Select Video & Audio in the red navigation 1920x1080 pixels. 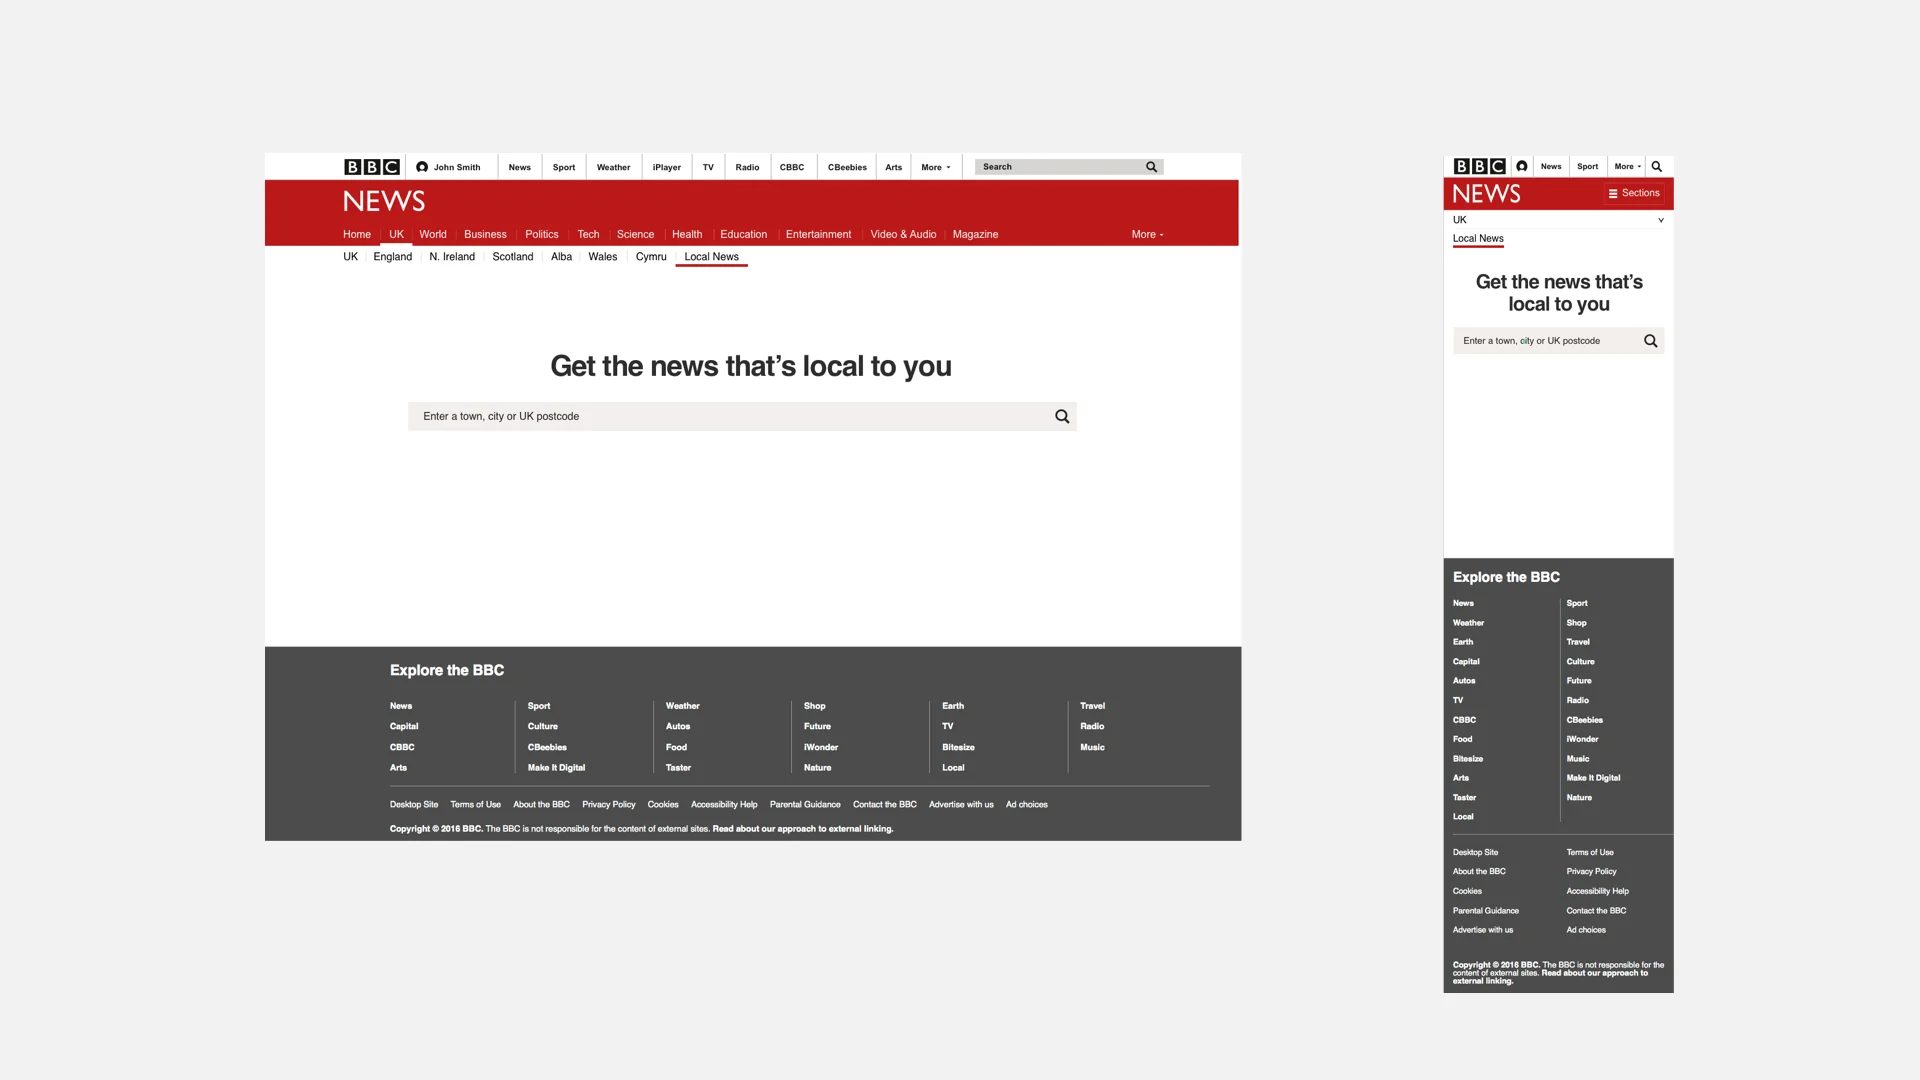tap(903, 234)
